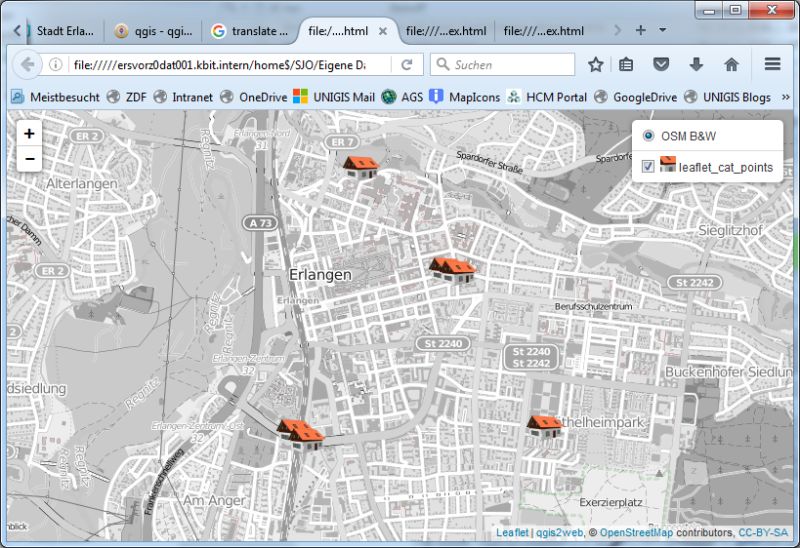Switch to the qgis - qgi... tab
800x548 pixels.
point(154,31)
